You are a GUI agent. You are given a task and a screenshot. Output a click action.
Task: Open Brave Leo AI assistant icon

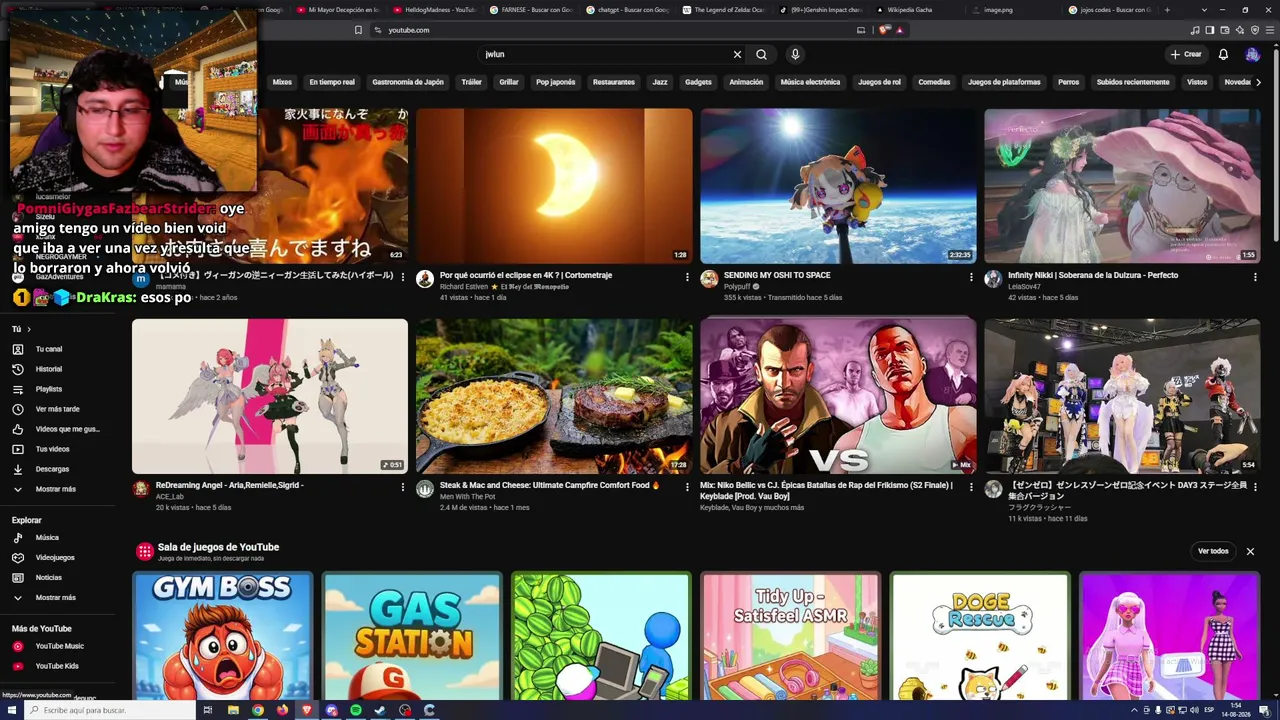pos(1239,30)
